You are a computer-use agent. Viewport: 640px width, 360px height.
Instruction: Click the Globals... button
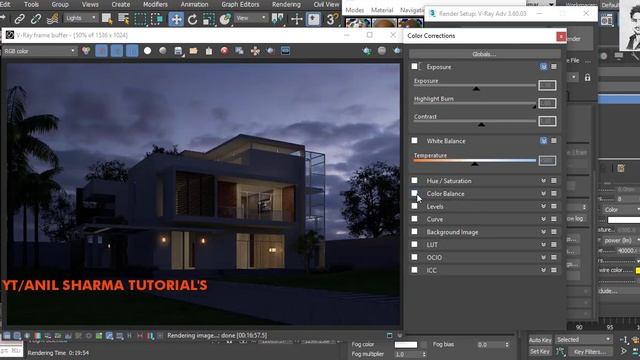tap(484, 54)
